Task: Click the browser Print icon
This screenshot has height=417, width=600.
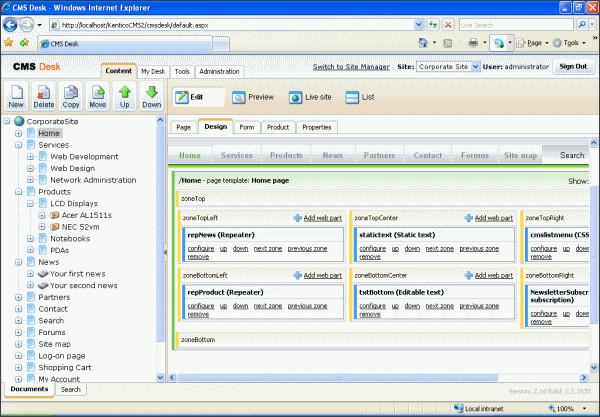Action: click(473, 43)
